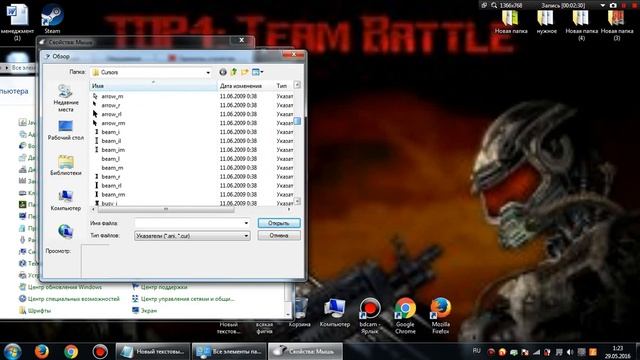The height and width of the screenshot is (360, 640).
Task: Click the Отмена button
Action: [279, 236]
